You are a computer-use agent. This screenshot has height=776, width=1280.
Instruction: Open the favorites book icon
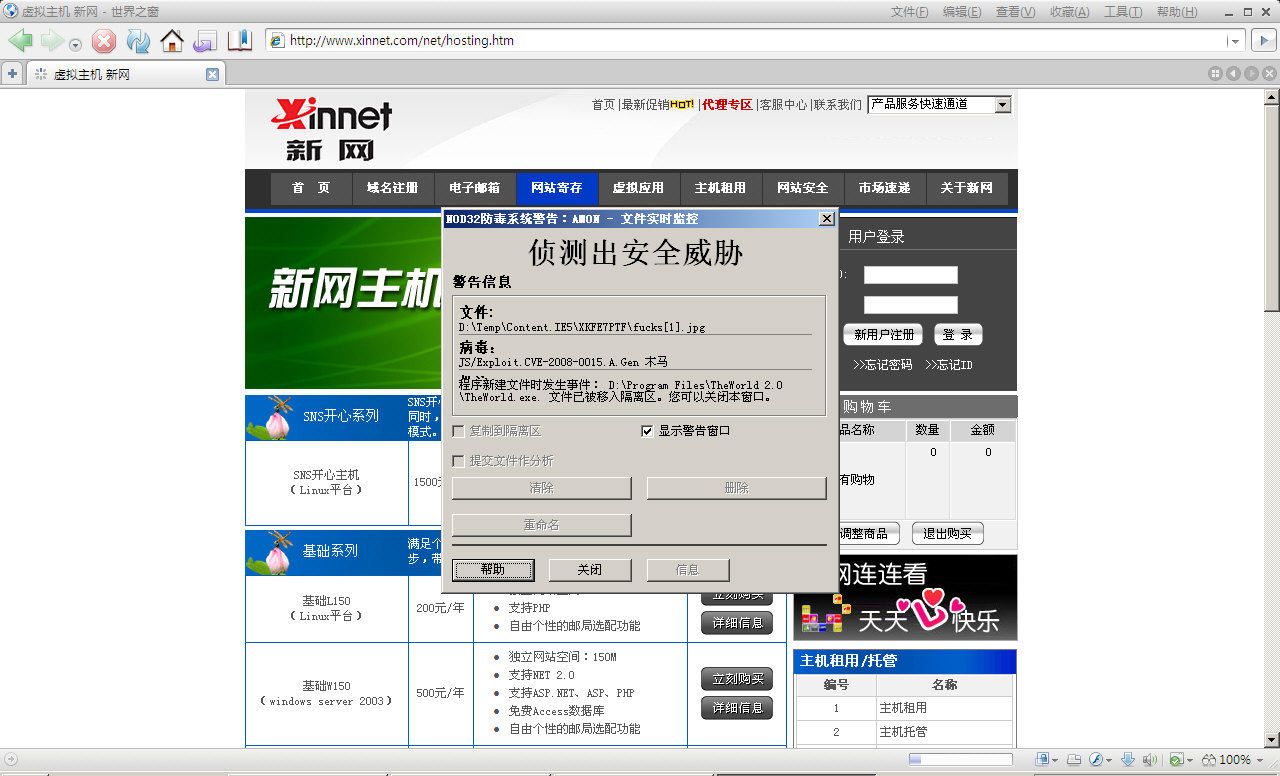[240, 41]
